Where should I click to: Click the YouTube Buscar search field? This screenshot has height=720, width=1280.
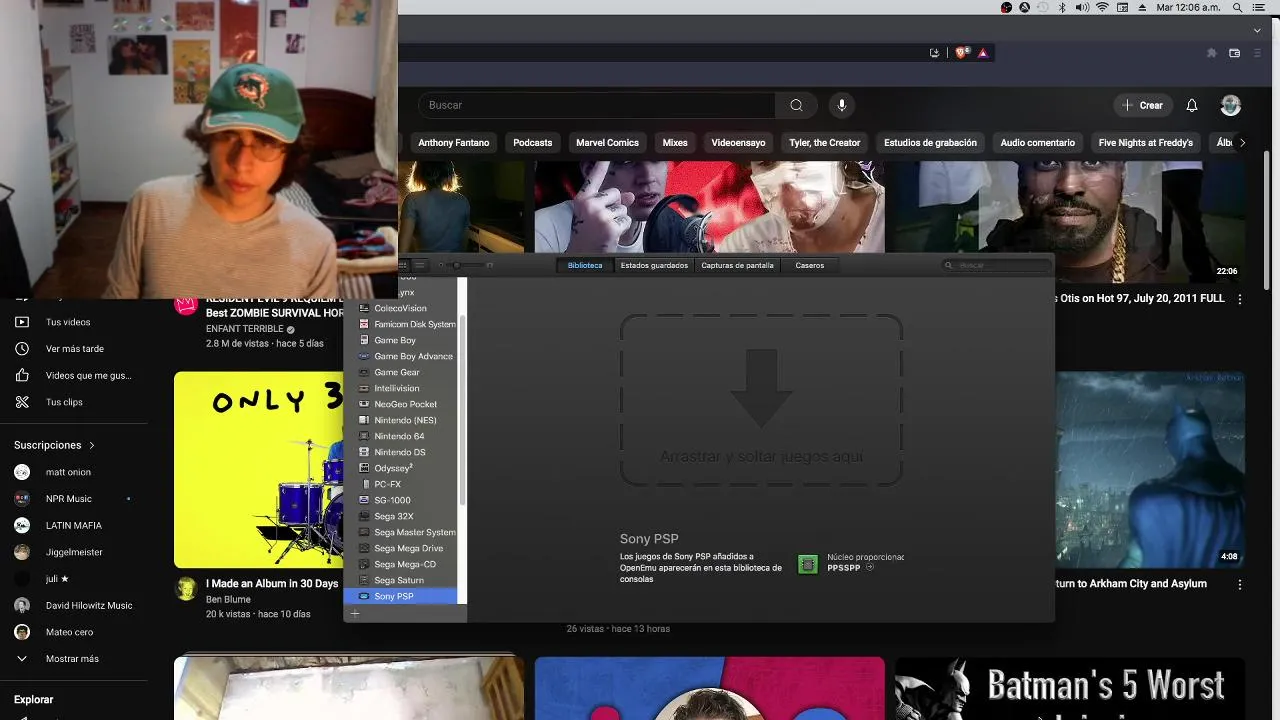pos(596,105)
